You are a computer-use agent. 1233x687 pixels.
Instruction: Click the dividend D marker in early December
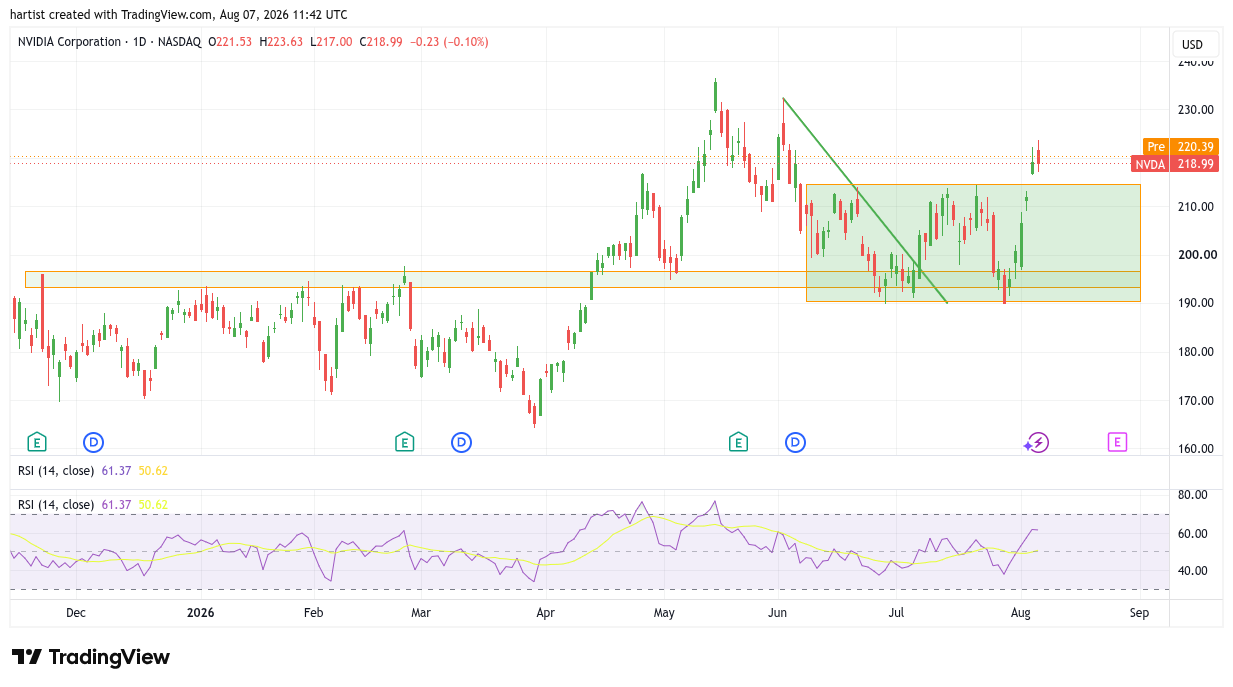click(x=94, y=442)
